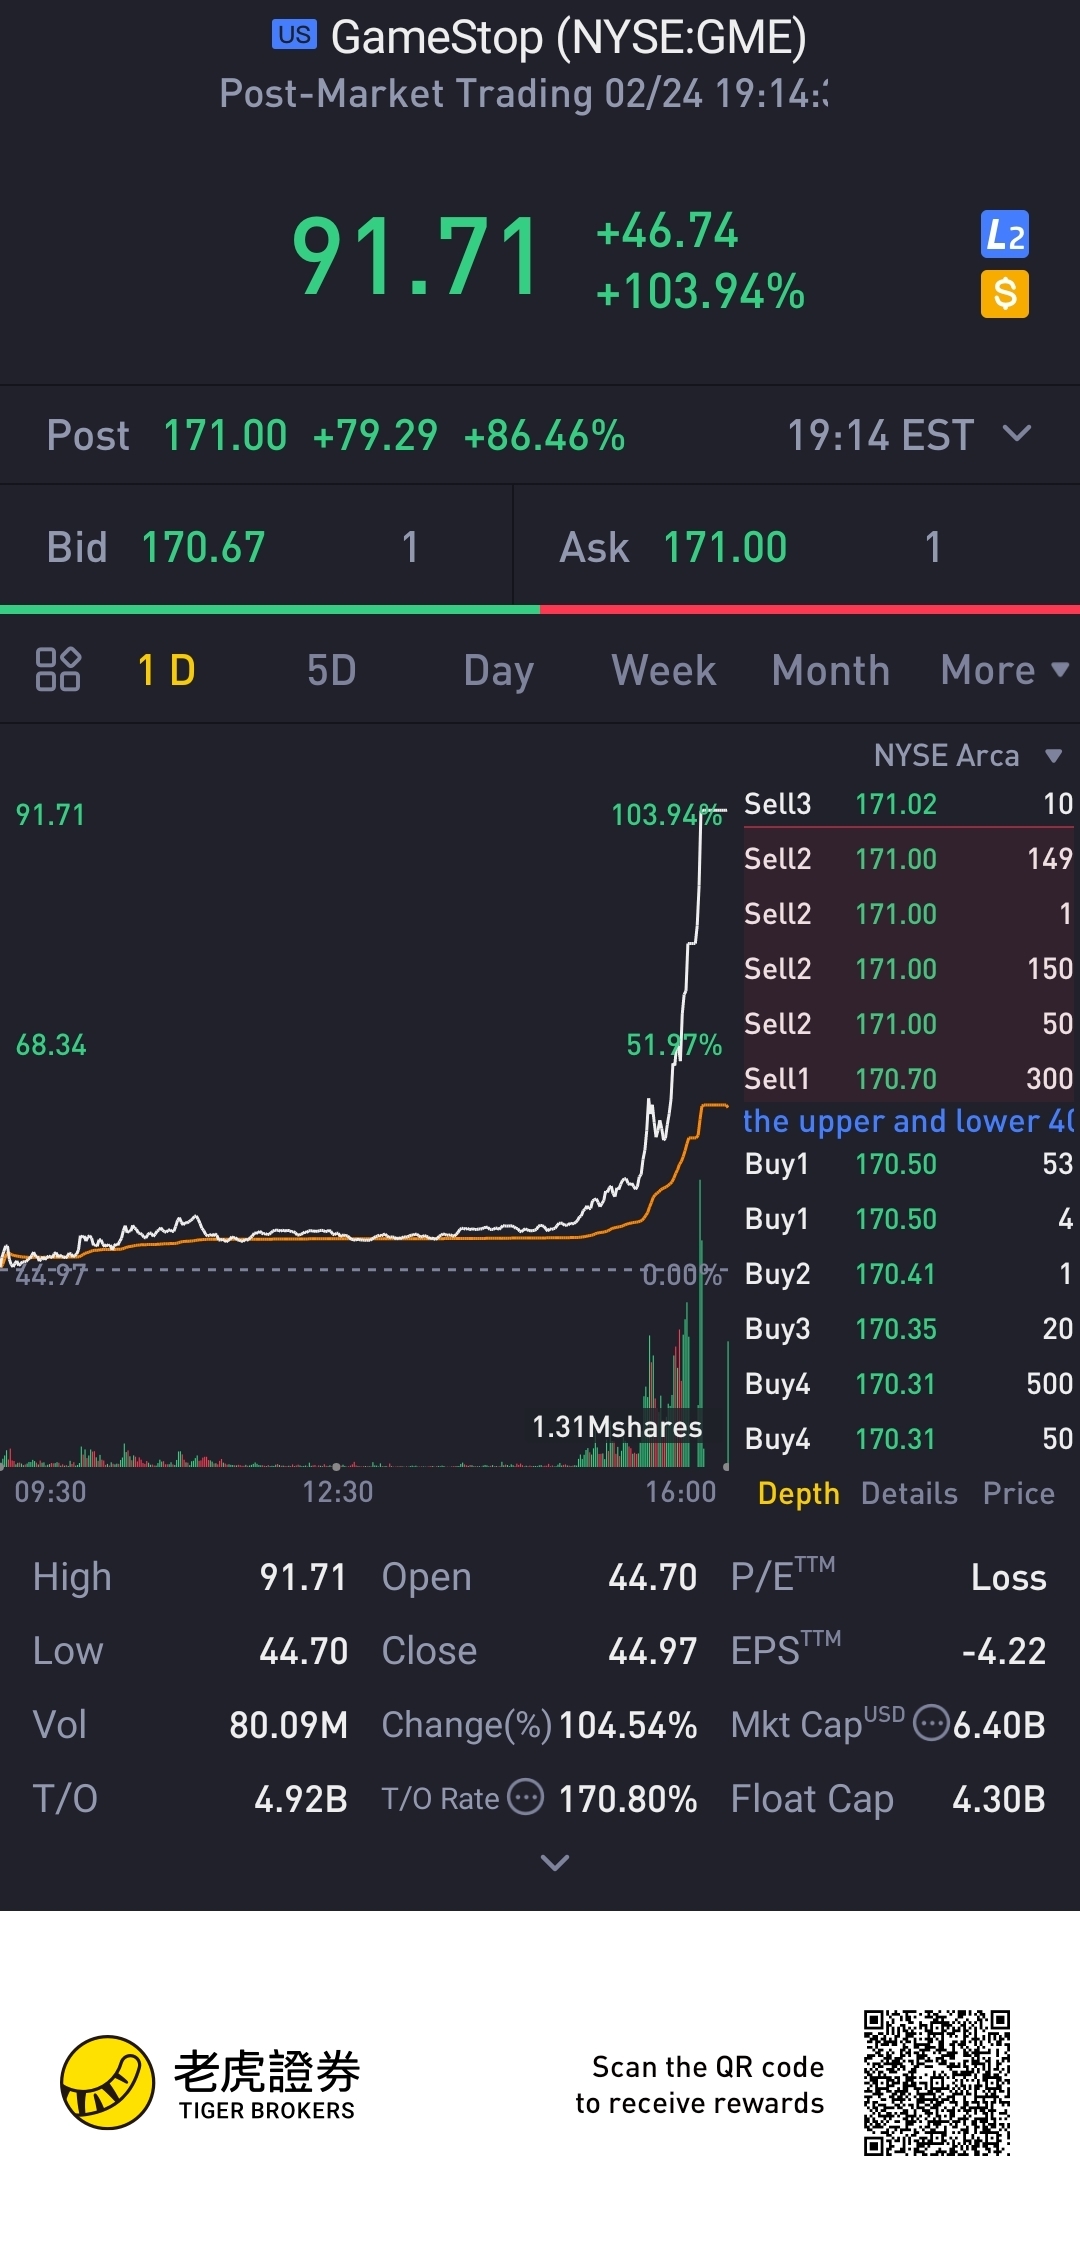Tap the T/O Rate info icon
Viewport: 1080px width, 2256px height.
525,1797
